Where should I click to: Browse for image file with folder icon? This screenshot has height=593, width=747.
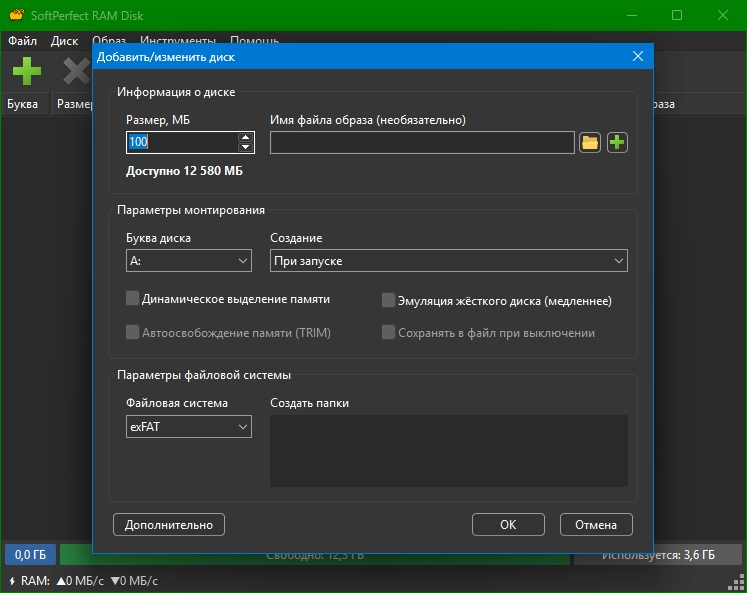click(590, 142)
